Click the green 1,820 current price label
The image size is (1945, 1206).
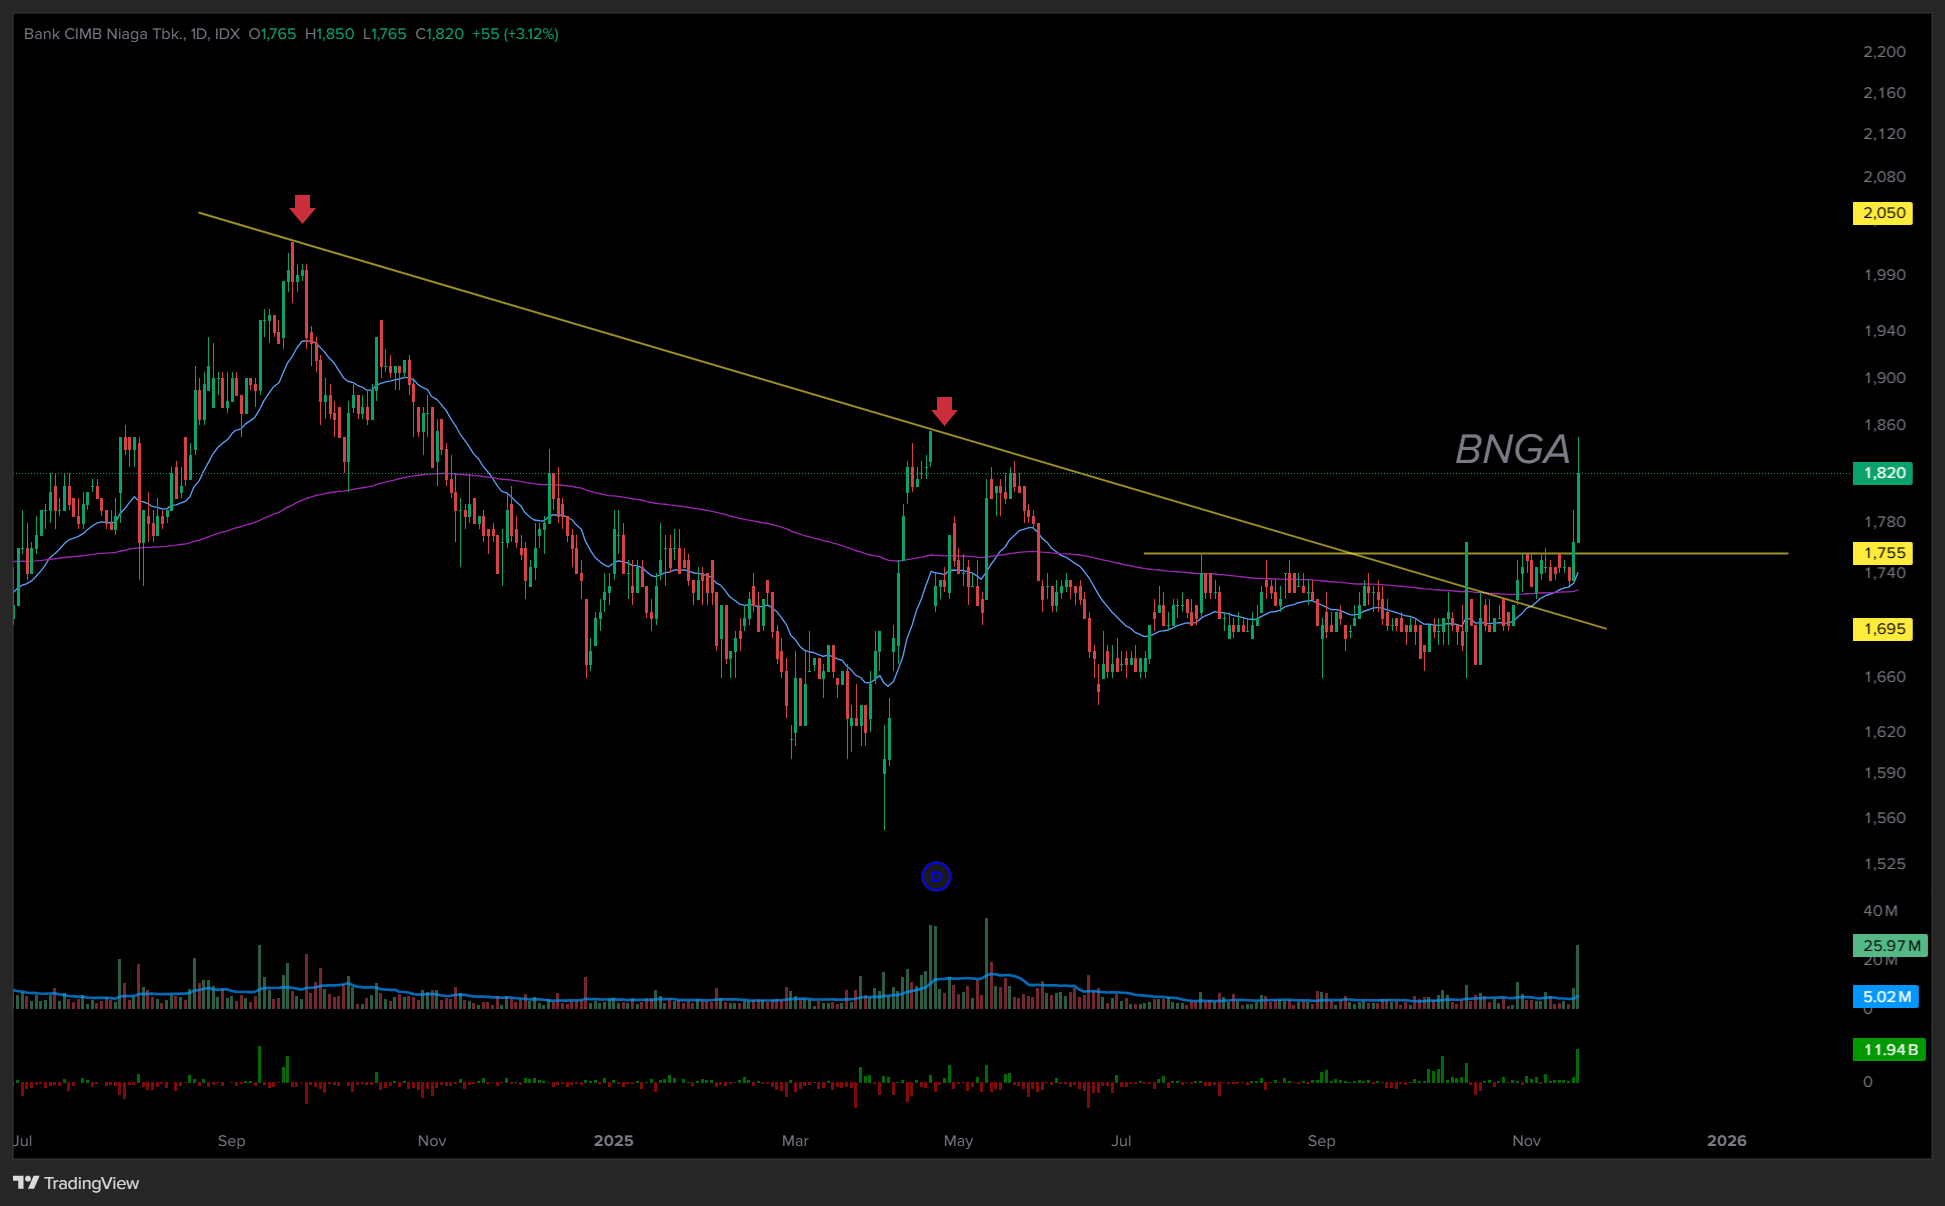[x=1883, y=473]
